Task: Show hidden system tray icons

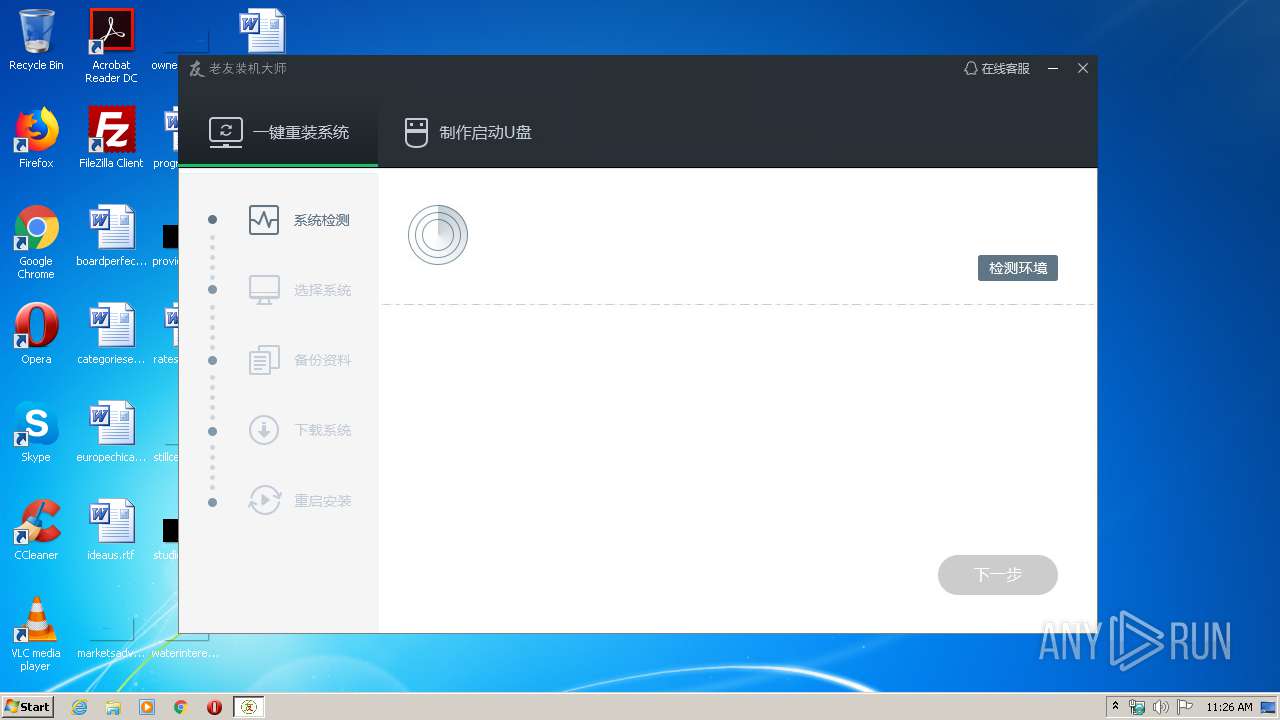Action: pos(1116,707)
